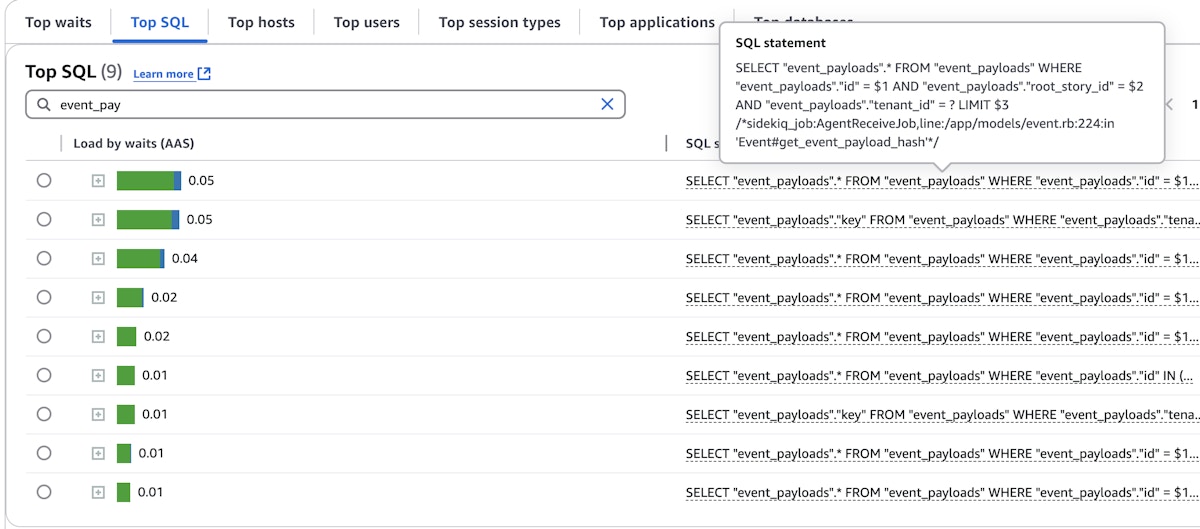
Task: Clear the event_pay search with the X icon
Action: 607,104
